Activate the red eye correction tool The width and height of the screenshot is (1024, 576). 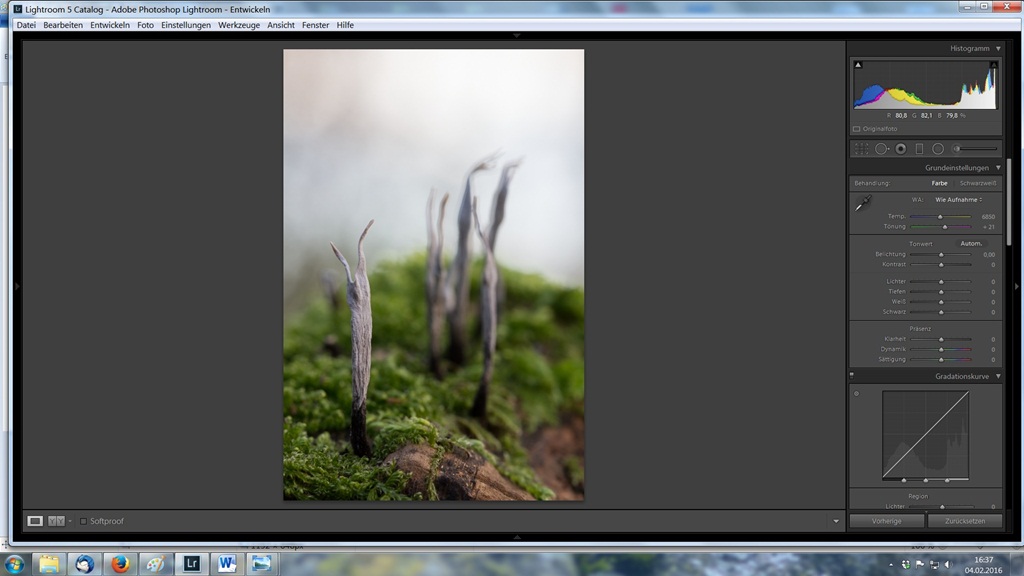(x=901, y=149)
